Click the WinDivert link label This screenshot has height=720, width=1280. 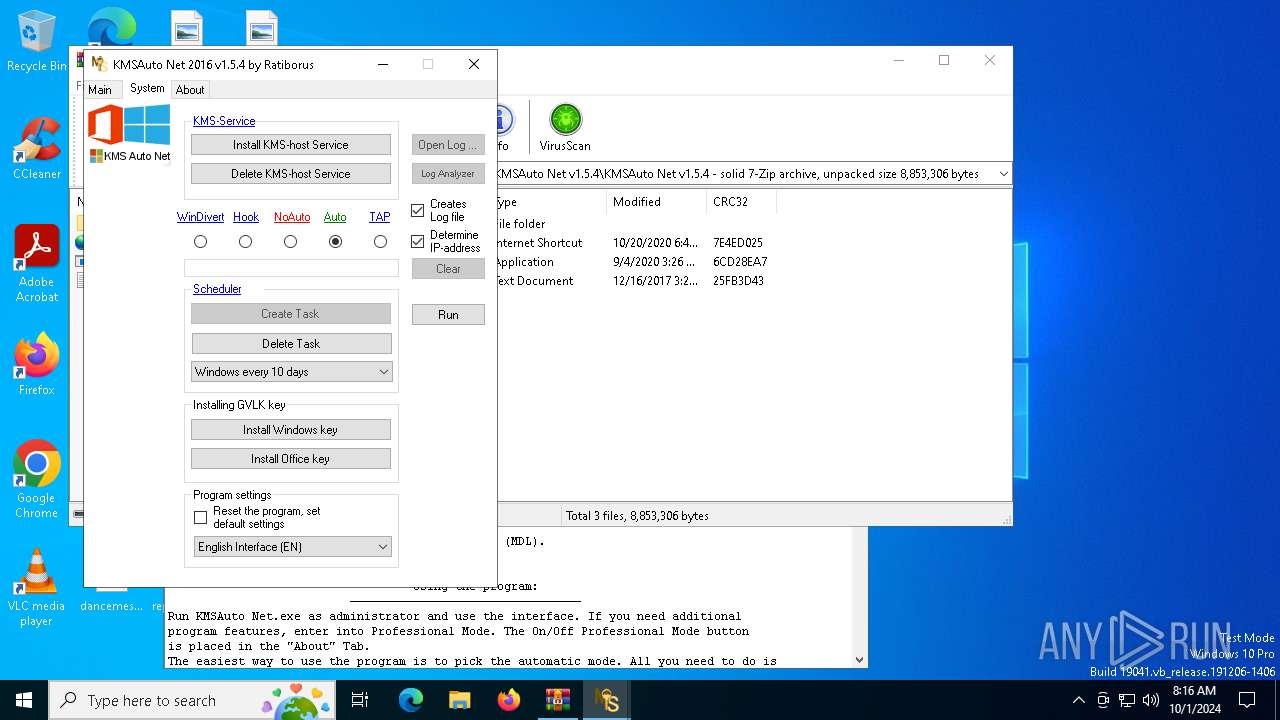(201, 217)
